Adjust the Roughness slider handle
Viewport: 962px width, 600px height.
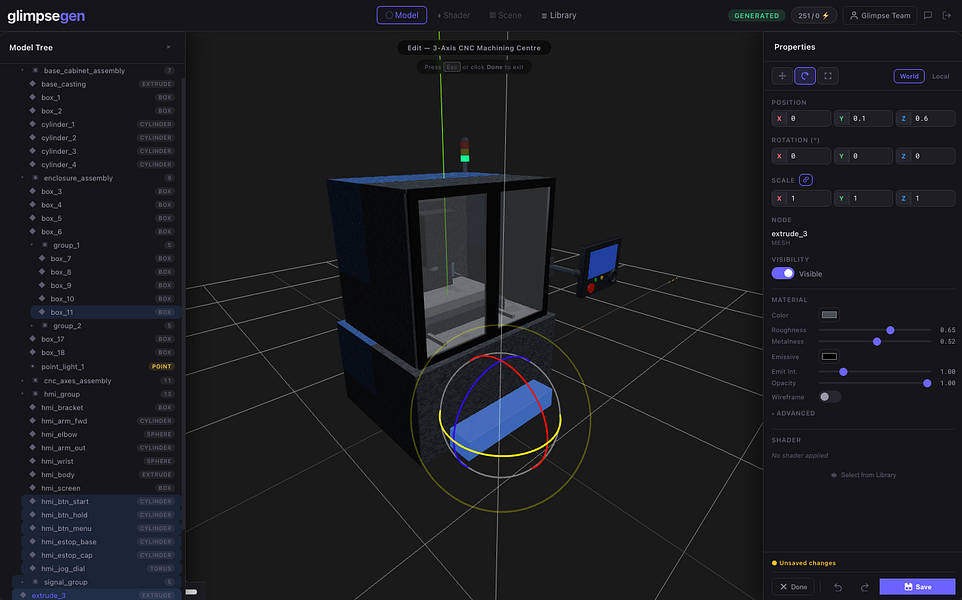tap(890, 330)
